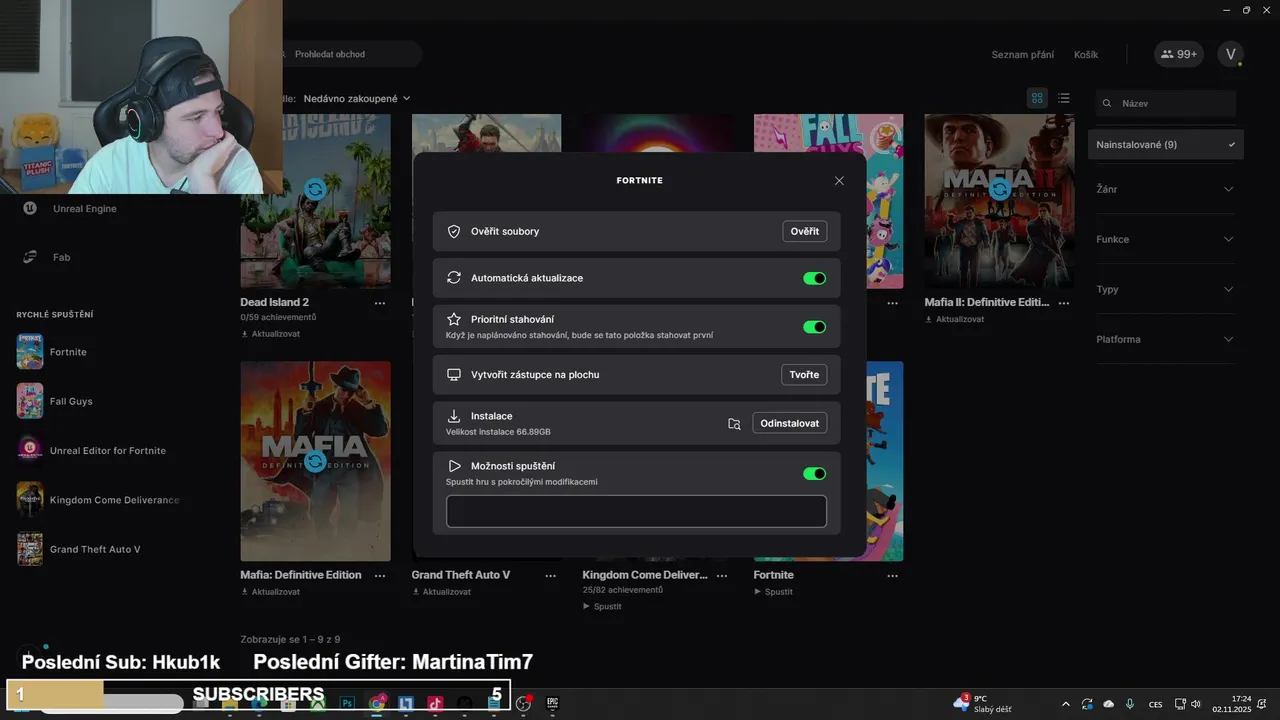Click the Název filter search field
This screenshot has width=1280, height=720.
click(1166, 103)
